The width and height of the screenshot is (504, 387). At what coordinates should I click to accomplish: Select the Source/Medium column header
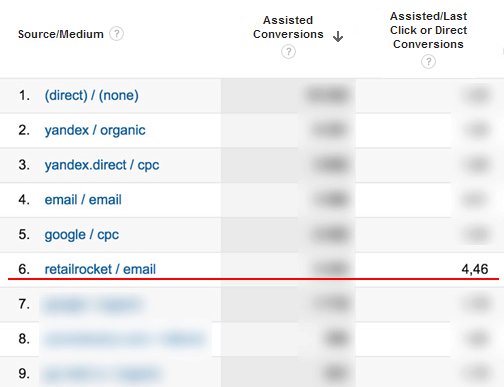[x=61, y=34]
